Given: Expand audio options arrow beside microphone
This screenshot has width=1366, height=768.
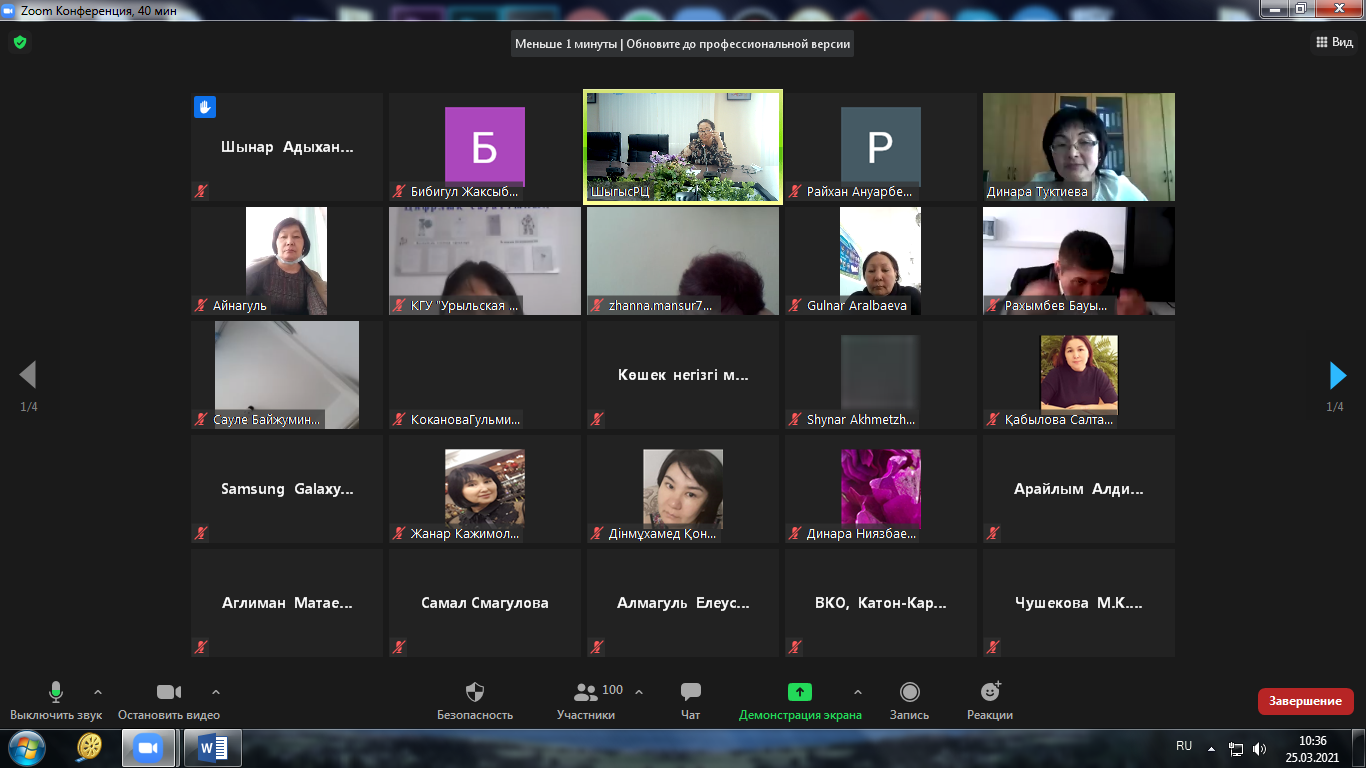Looking at the screenshot, I should click(98, 692).
